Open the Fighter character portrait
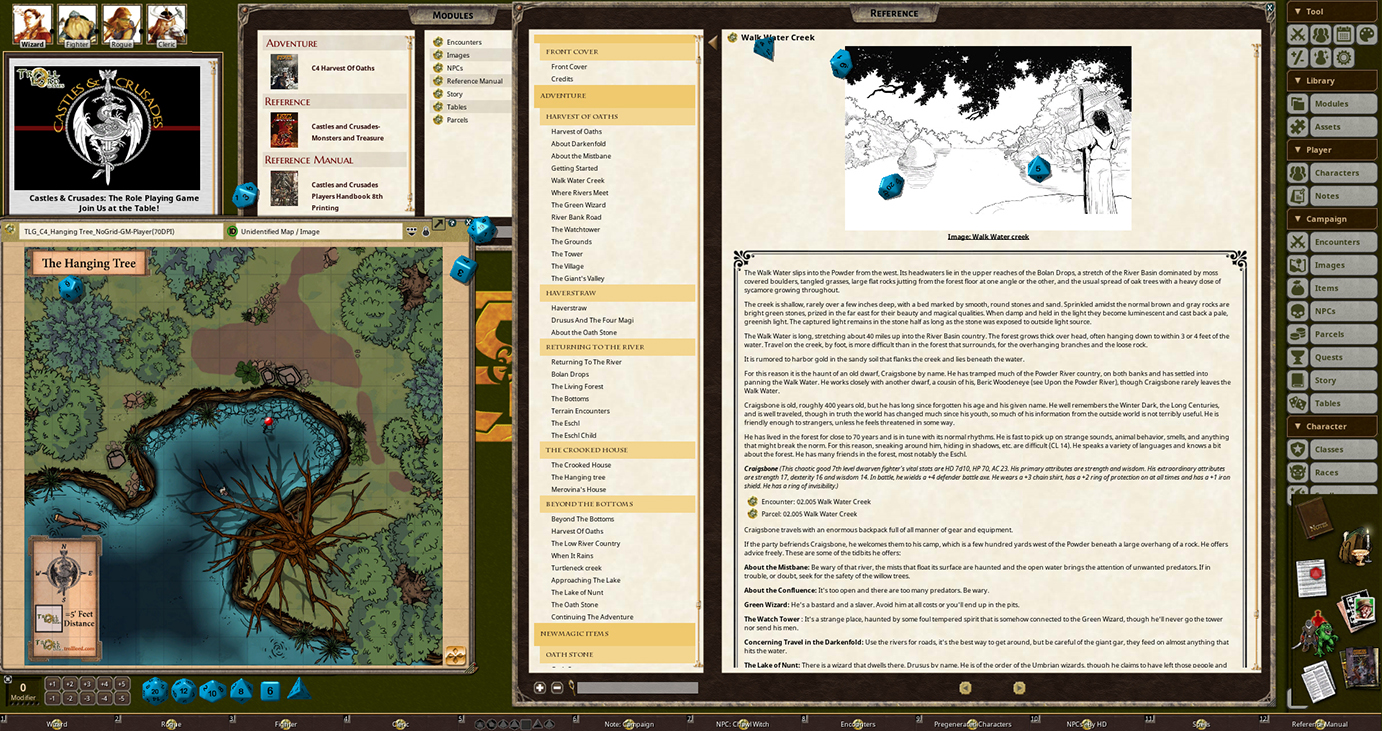 [77, 25]
